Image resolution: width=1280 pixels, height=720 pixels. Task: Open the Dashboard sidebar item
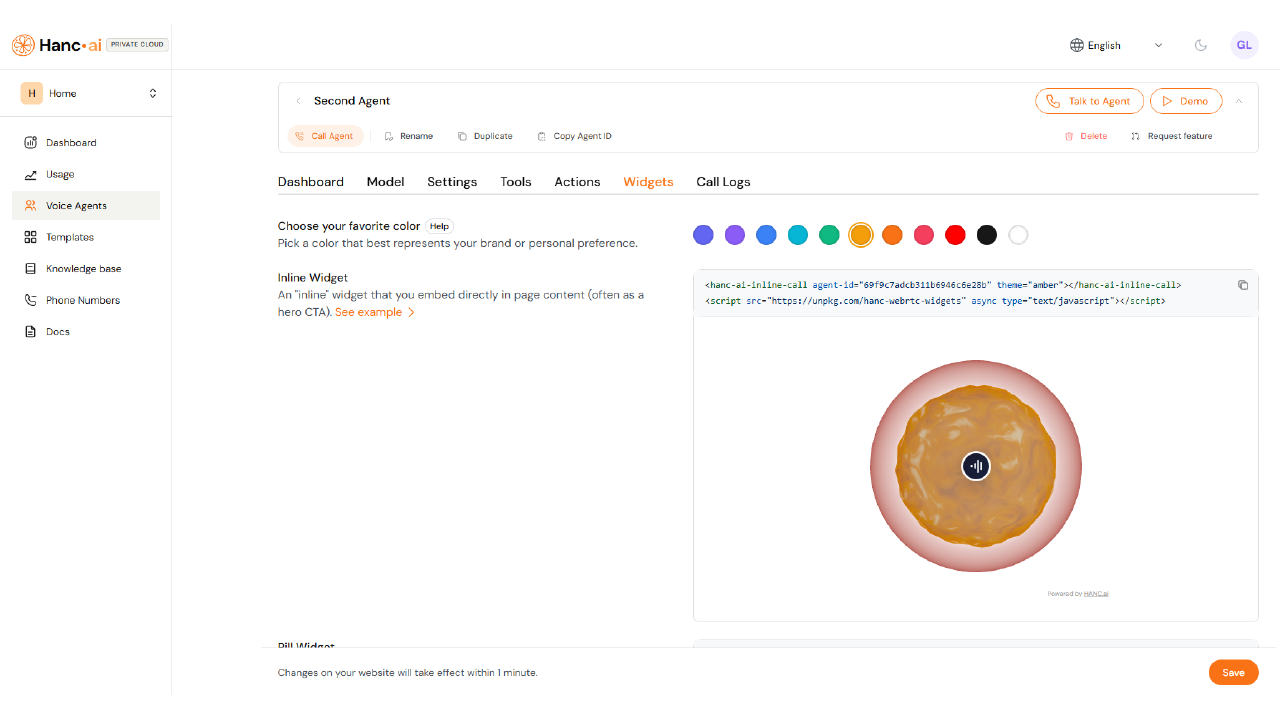86,143
